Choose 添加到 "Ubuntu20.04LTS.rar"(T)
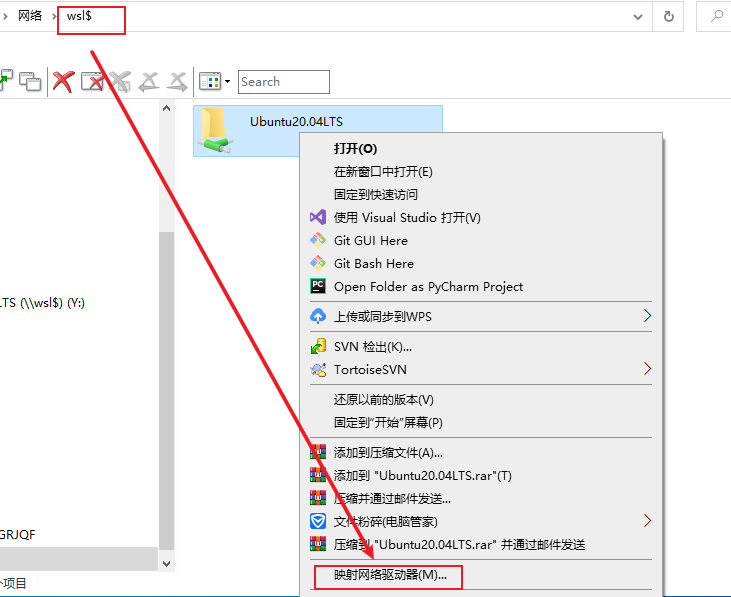This screenshot has height=597, width=731. pos(481,476)
